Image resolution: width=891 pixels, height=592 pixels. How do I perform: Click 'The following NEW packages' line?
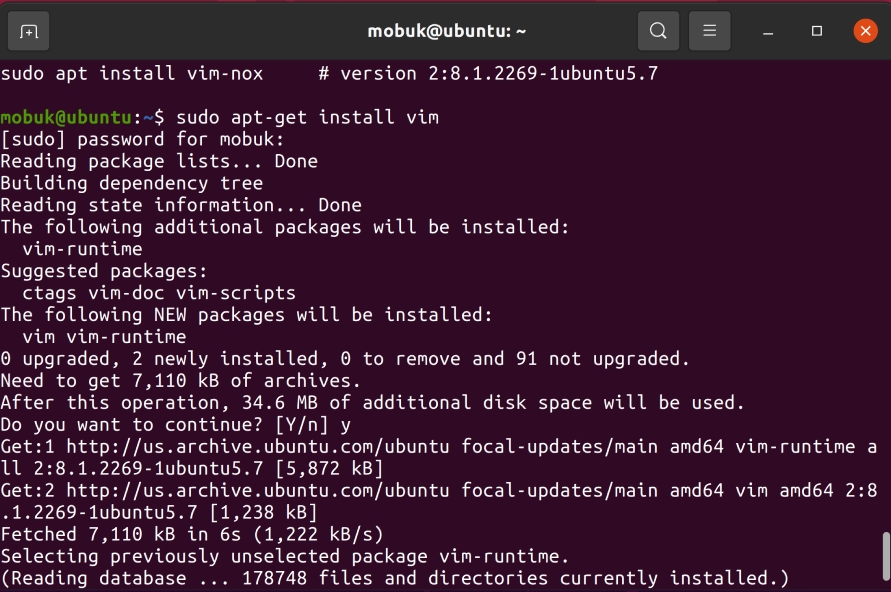(247, 315)
